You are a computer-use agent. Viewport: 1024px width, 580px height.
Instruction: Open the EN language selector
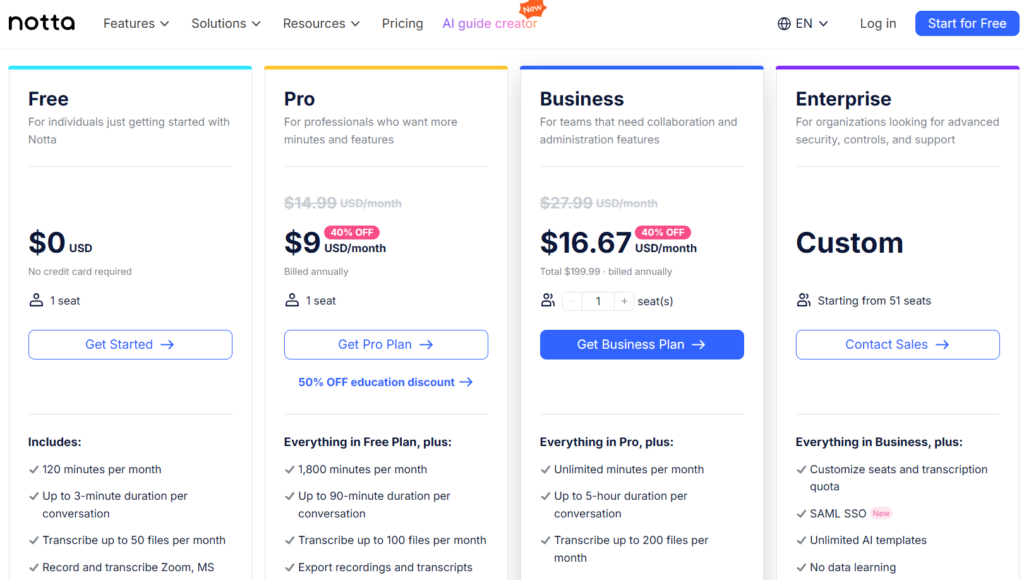click(x=803, y=24)
